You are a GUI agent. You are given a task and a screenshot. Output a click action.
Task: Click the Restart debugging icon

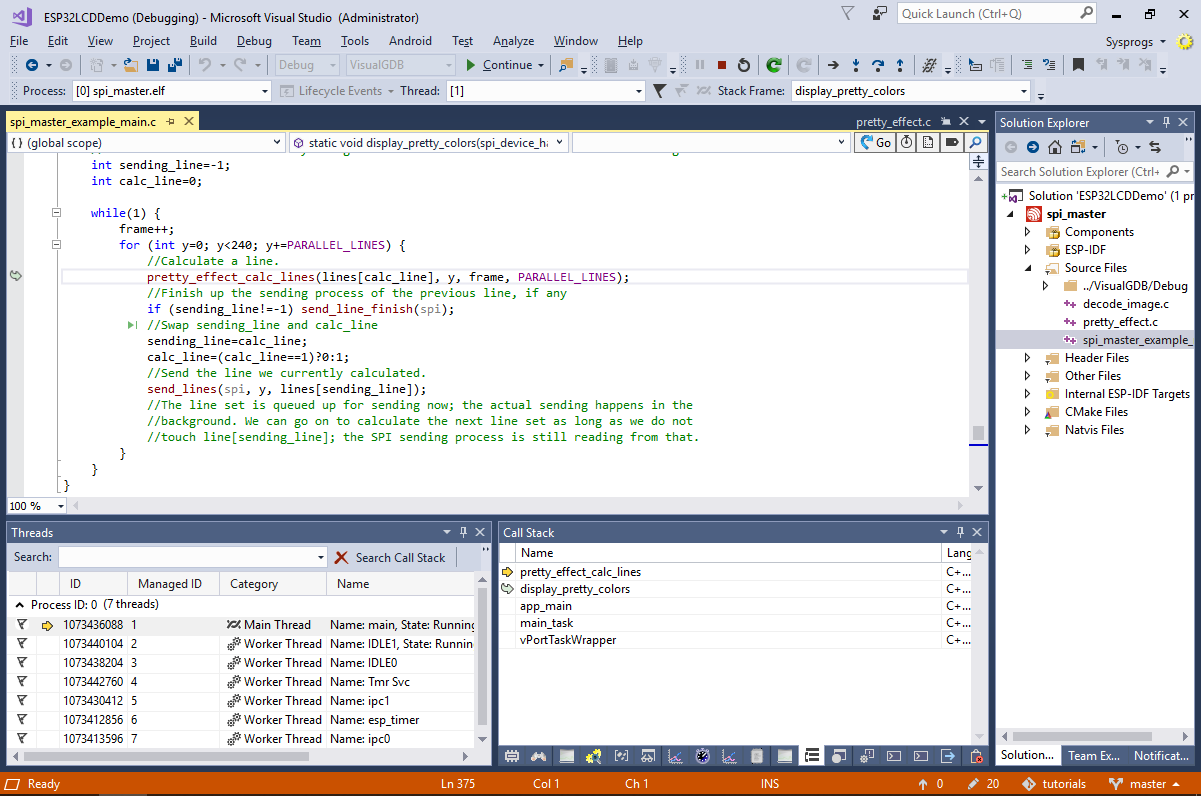pos(743,65)
